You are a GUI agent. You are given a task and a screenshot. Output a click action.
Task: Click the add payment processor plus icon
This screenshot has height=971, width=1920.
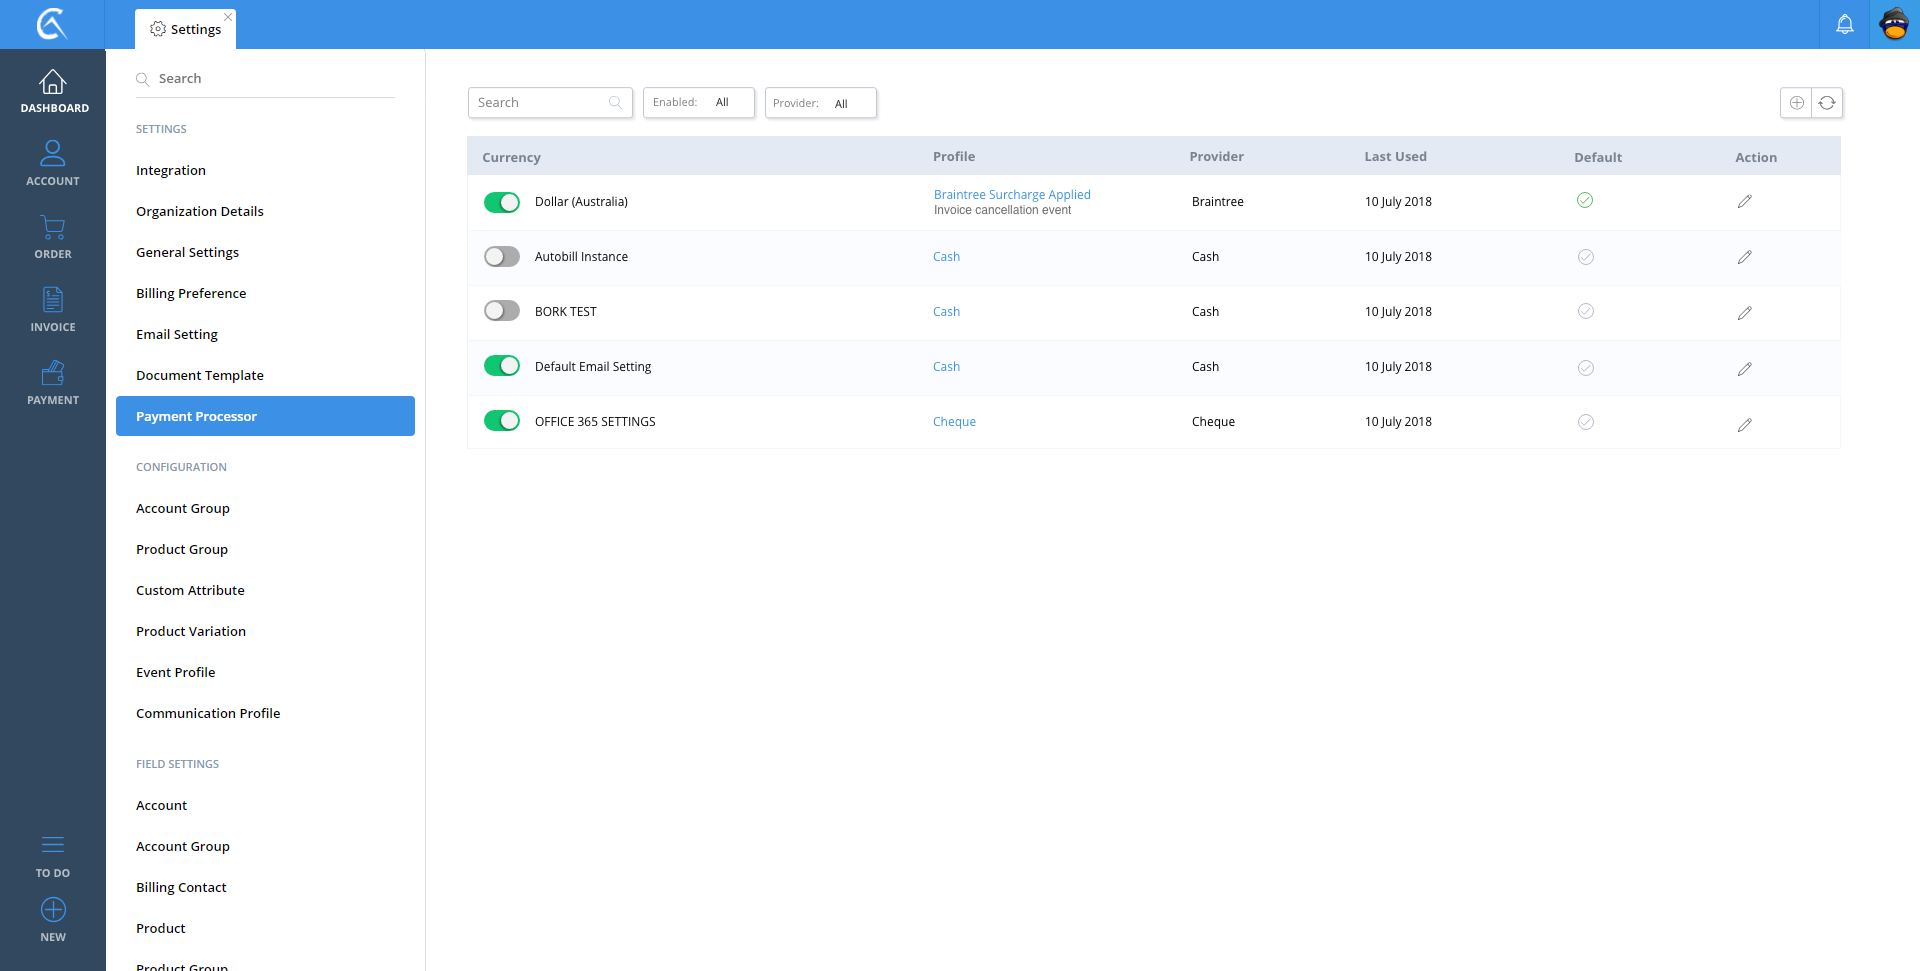[1796, 103]
